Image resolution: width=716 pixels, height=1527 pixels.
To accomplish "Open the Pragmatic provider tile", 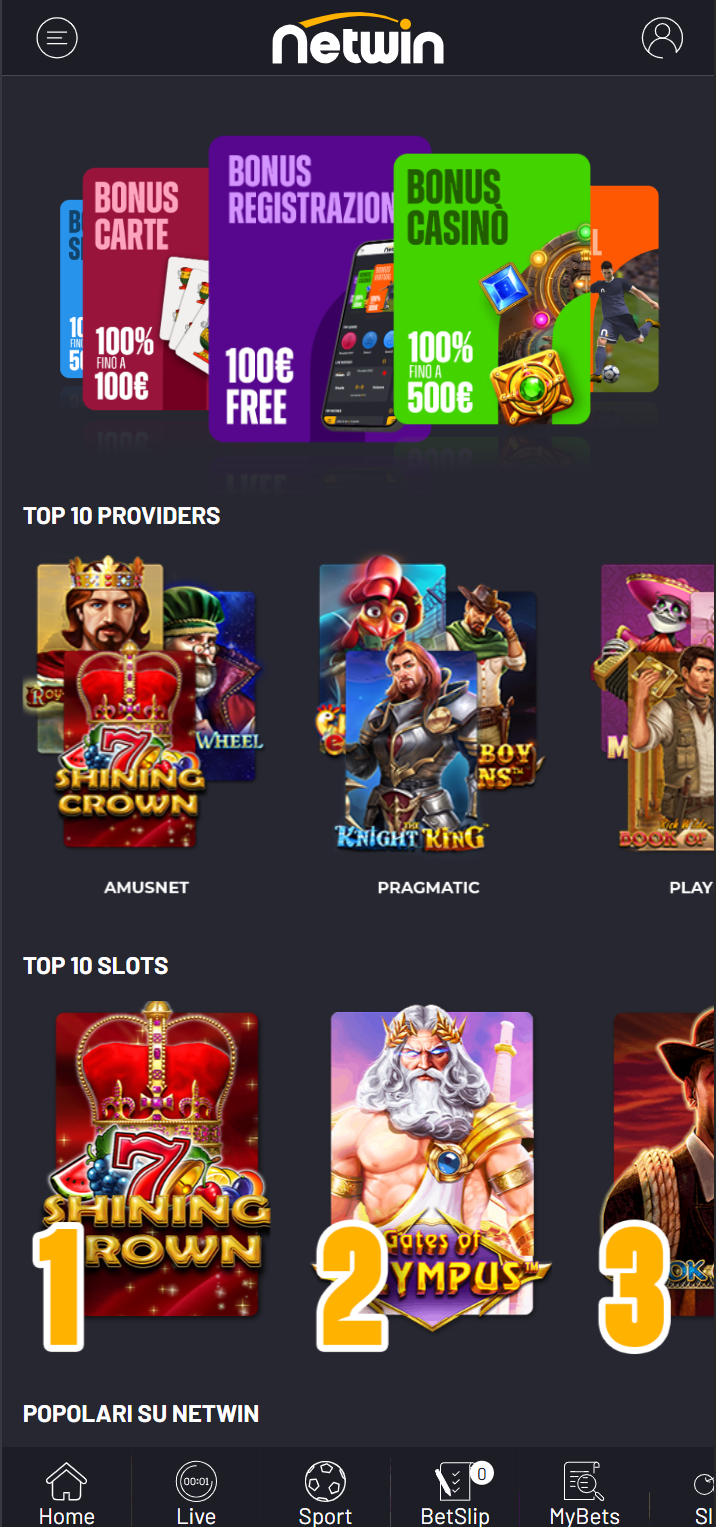I will point(428,704).
